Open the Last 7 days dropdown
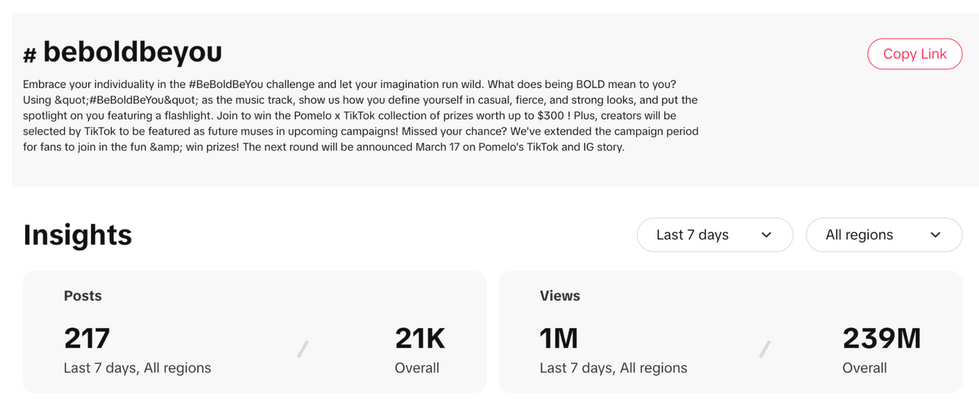 pos(714,235)
